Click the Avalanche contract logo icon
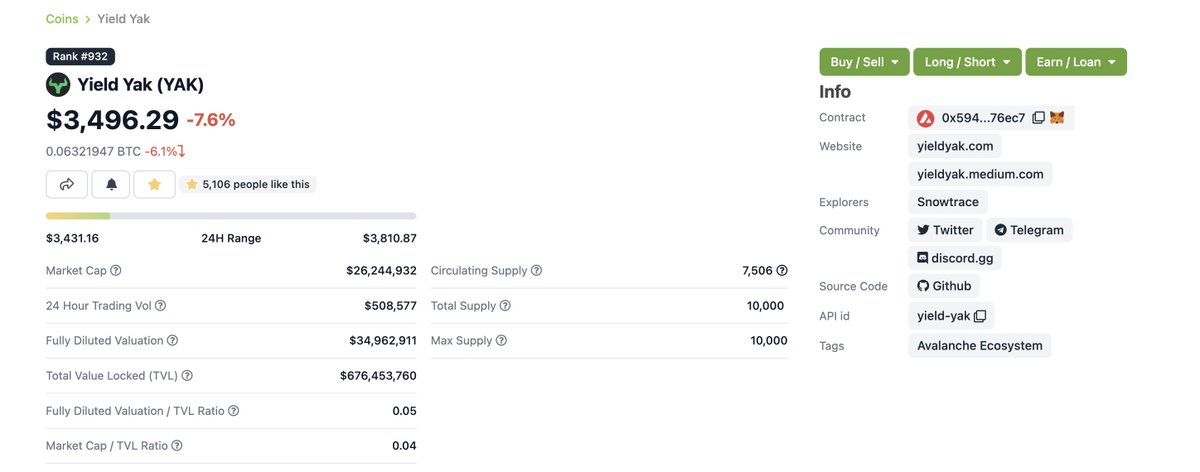 [x=926, y=118]
